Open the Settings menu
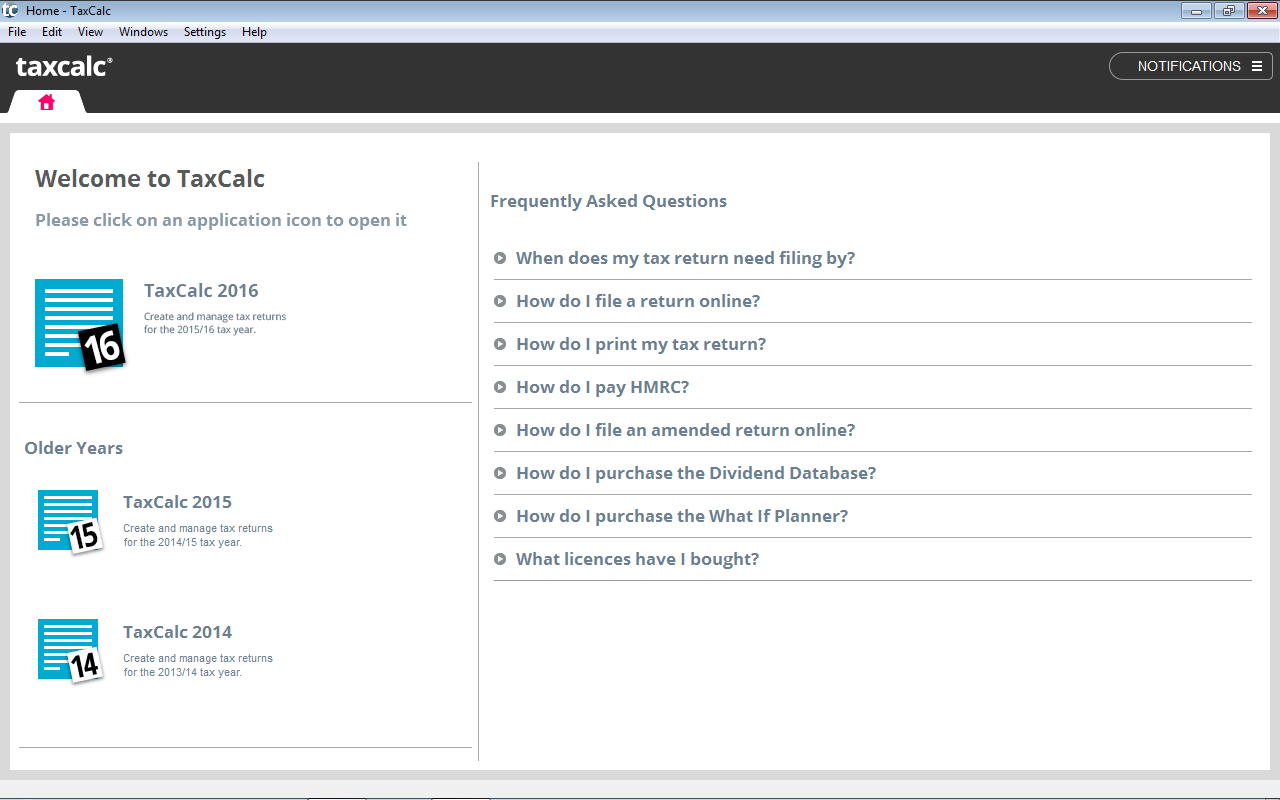 (x=205, y=32)
